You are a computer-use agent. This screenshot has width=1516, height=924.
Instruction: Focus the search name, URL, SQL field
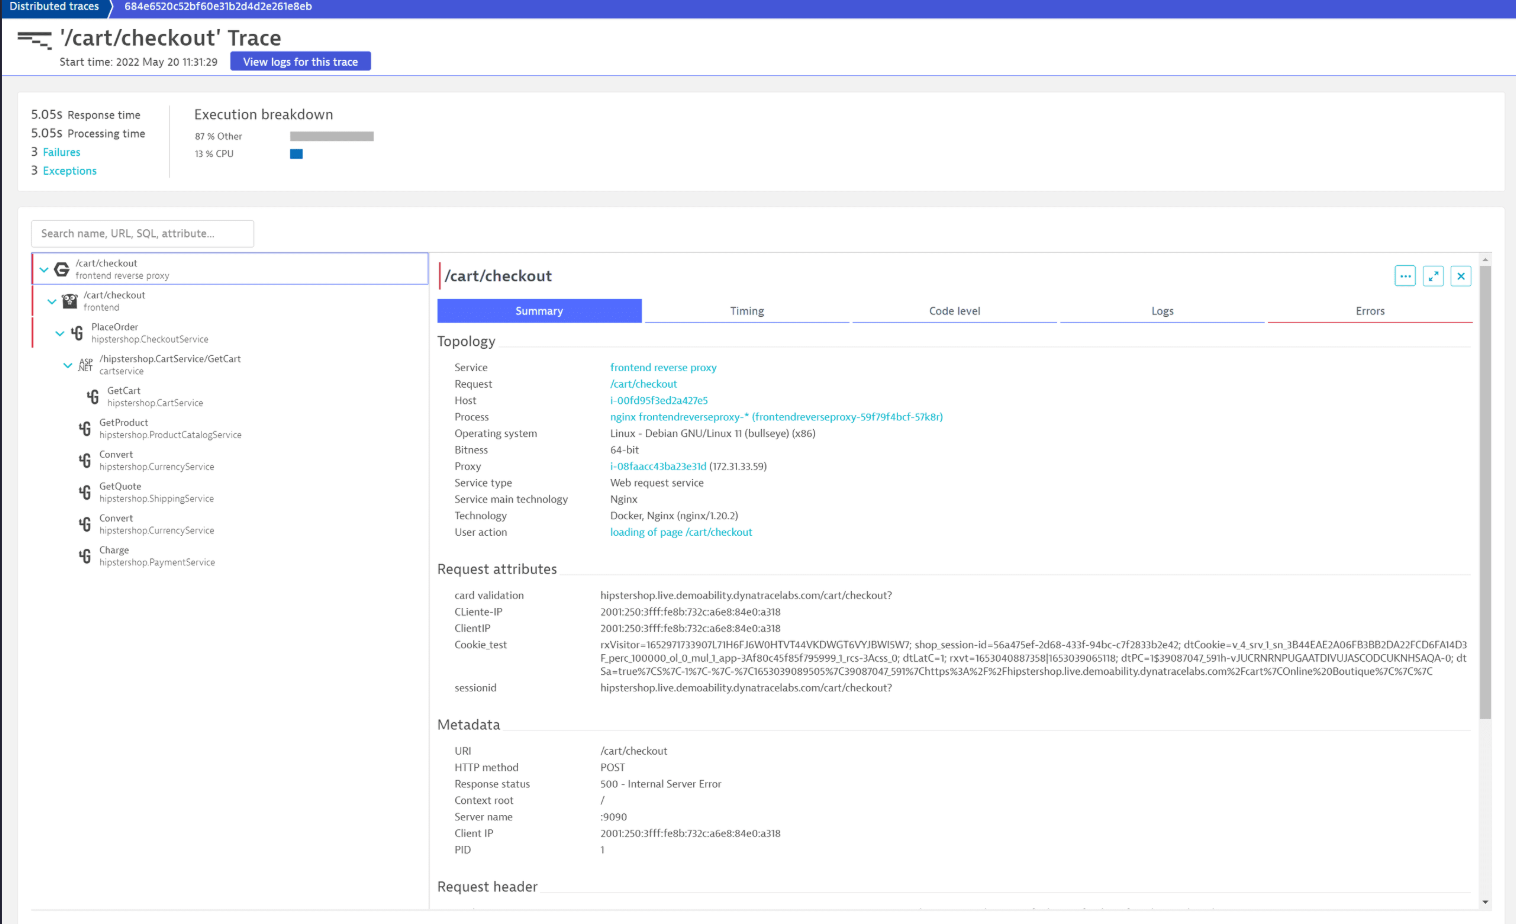142,234
